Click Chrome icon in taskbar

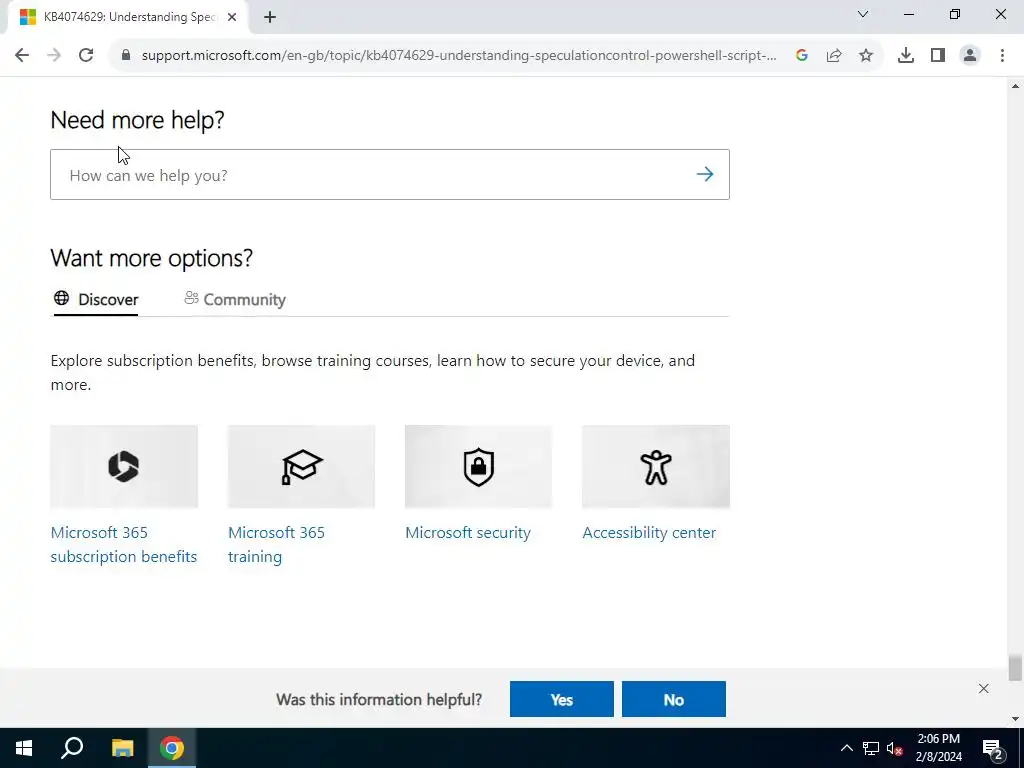click(172, 748)
